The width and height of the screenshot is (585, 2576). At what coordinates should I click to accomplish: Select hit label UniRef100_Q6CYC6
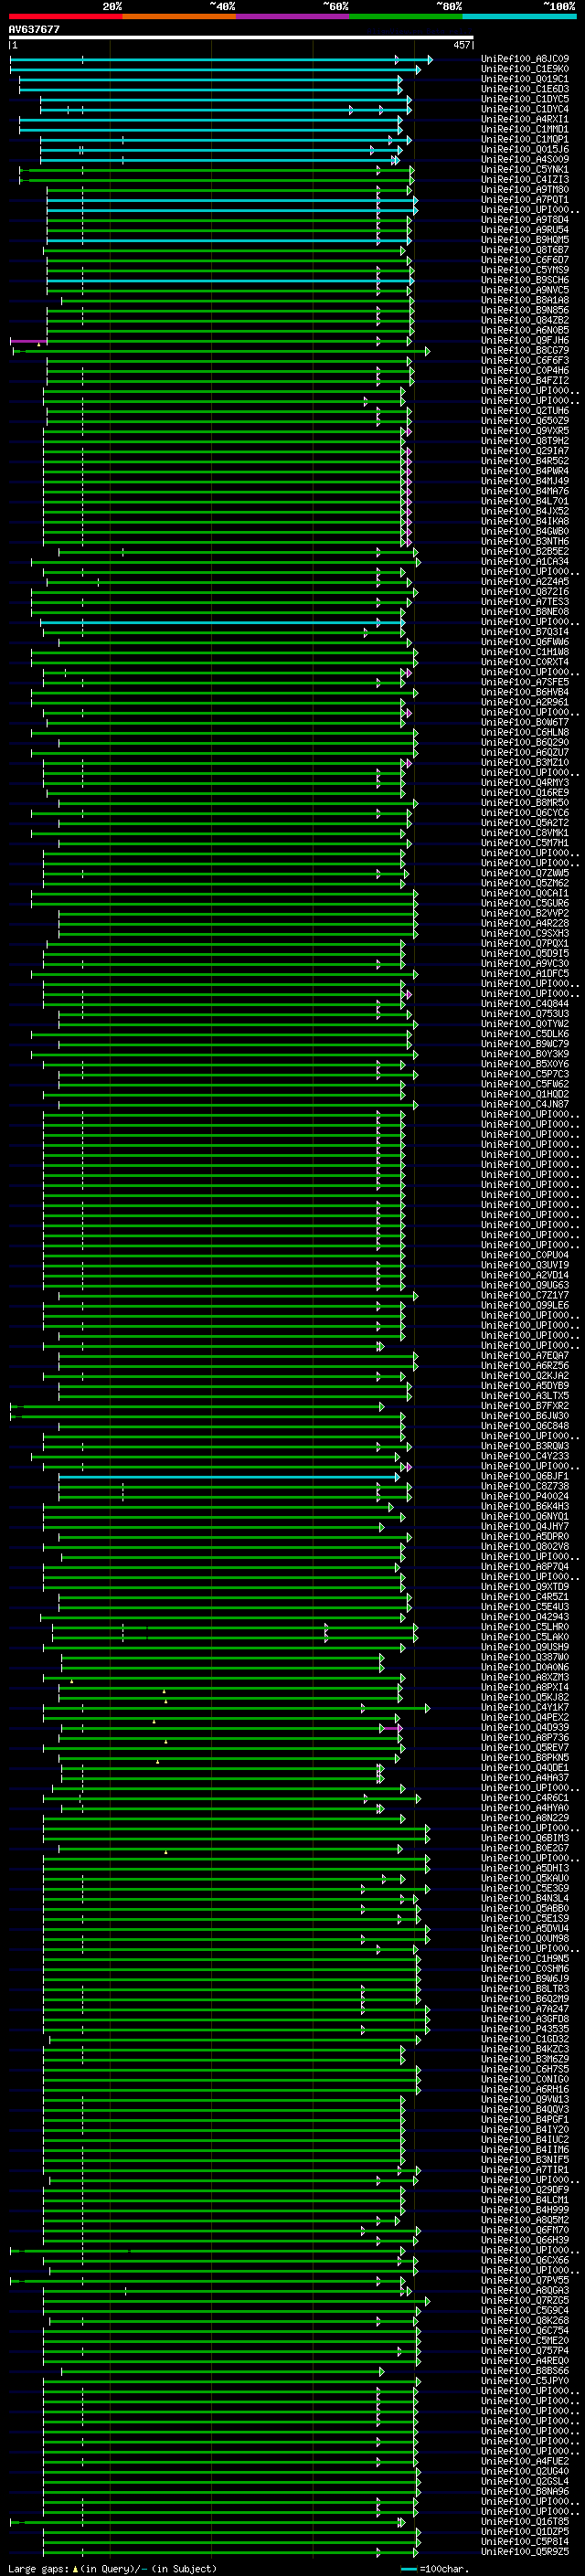(525, 813)
